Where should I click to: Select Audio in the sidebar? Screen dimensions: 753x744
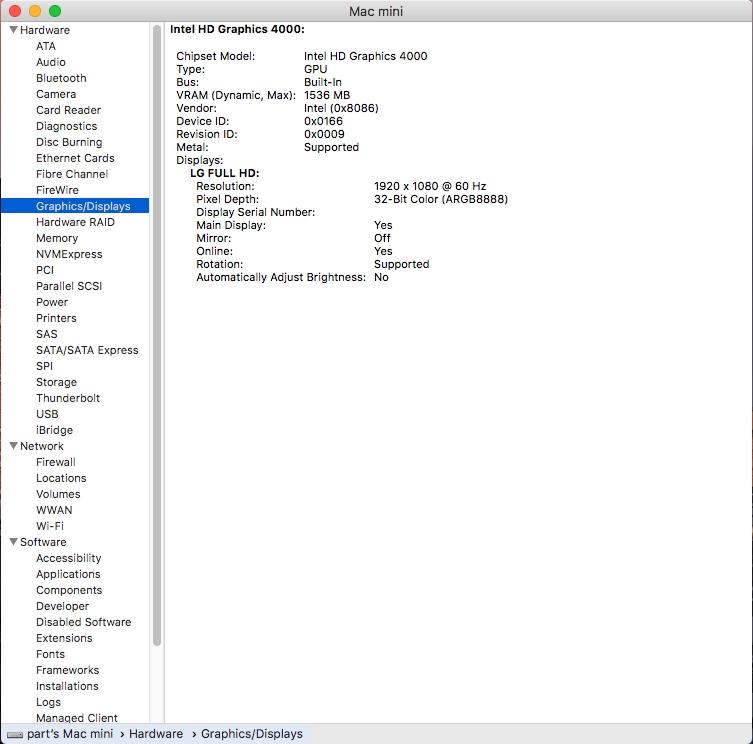[51, 62]
